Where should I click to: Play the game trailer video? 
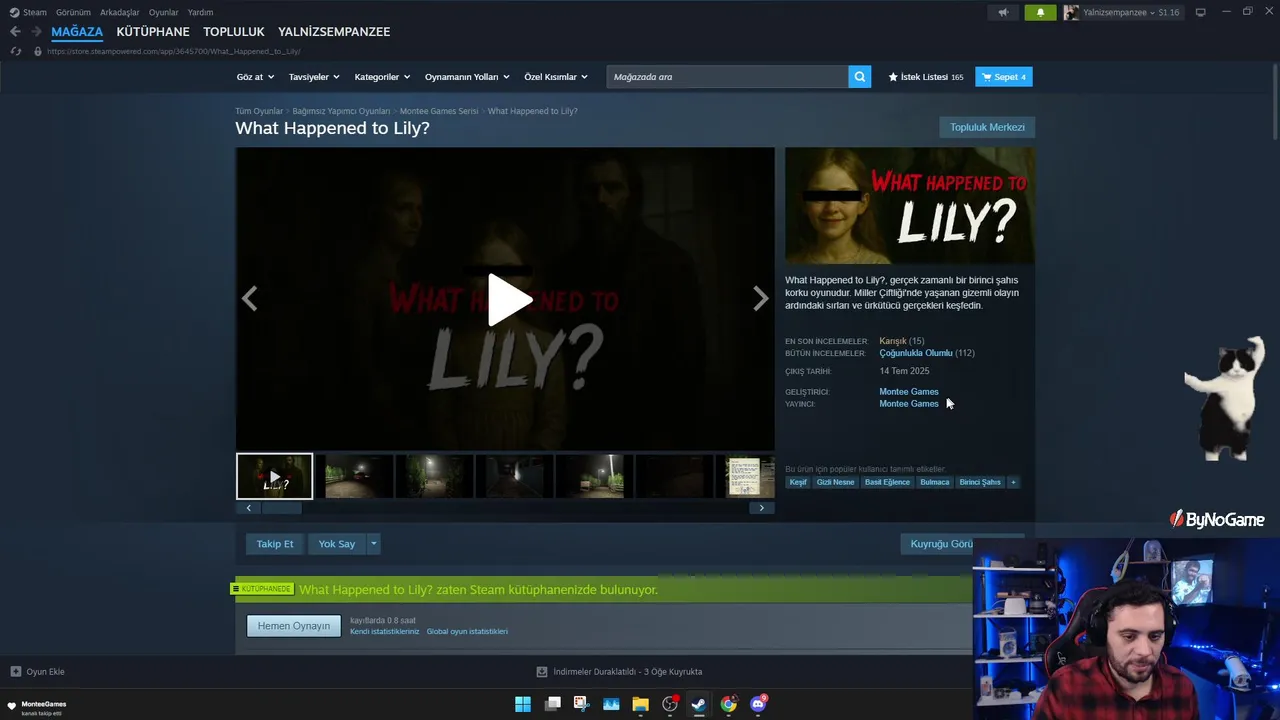click(510, 299)
